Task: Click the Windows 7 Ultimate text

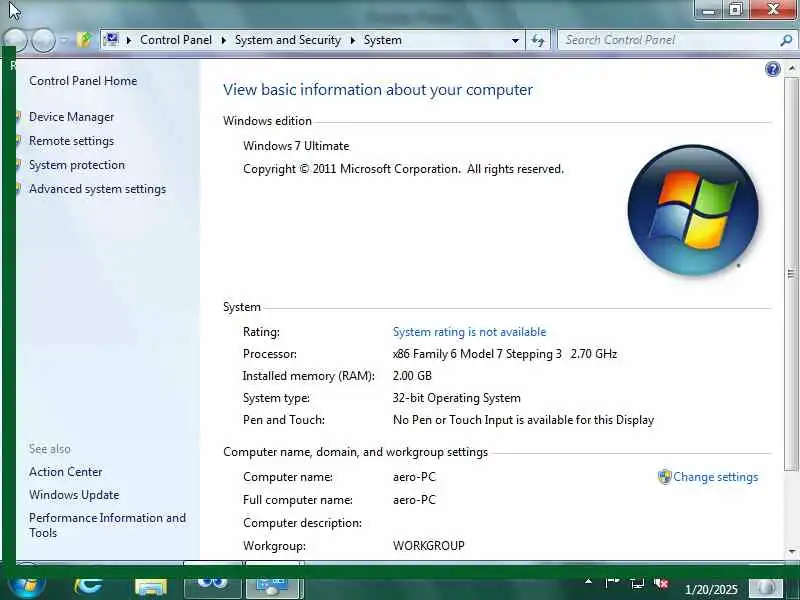Action: [296, 146]
